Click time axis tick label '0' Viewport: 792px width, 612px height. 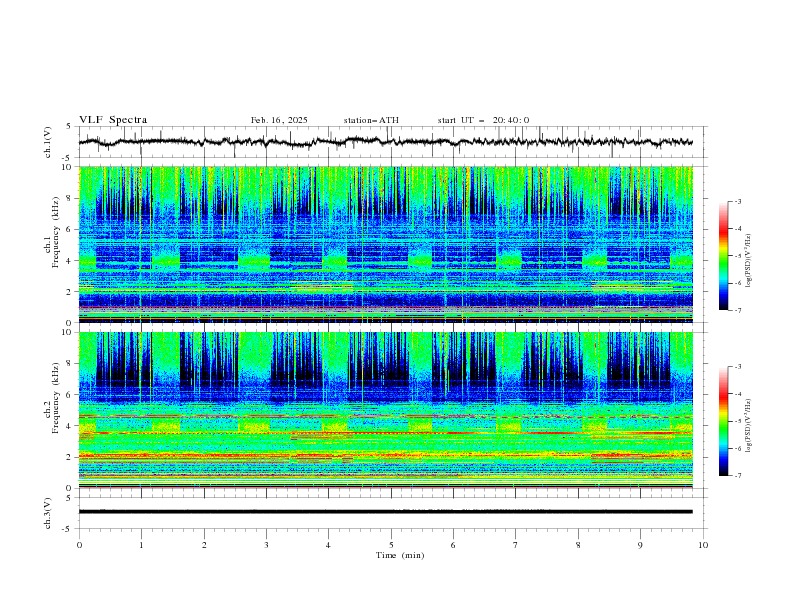[x=79, y=545]
